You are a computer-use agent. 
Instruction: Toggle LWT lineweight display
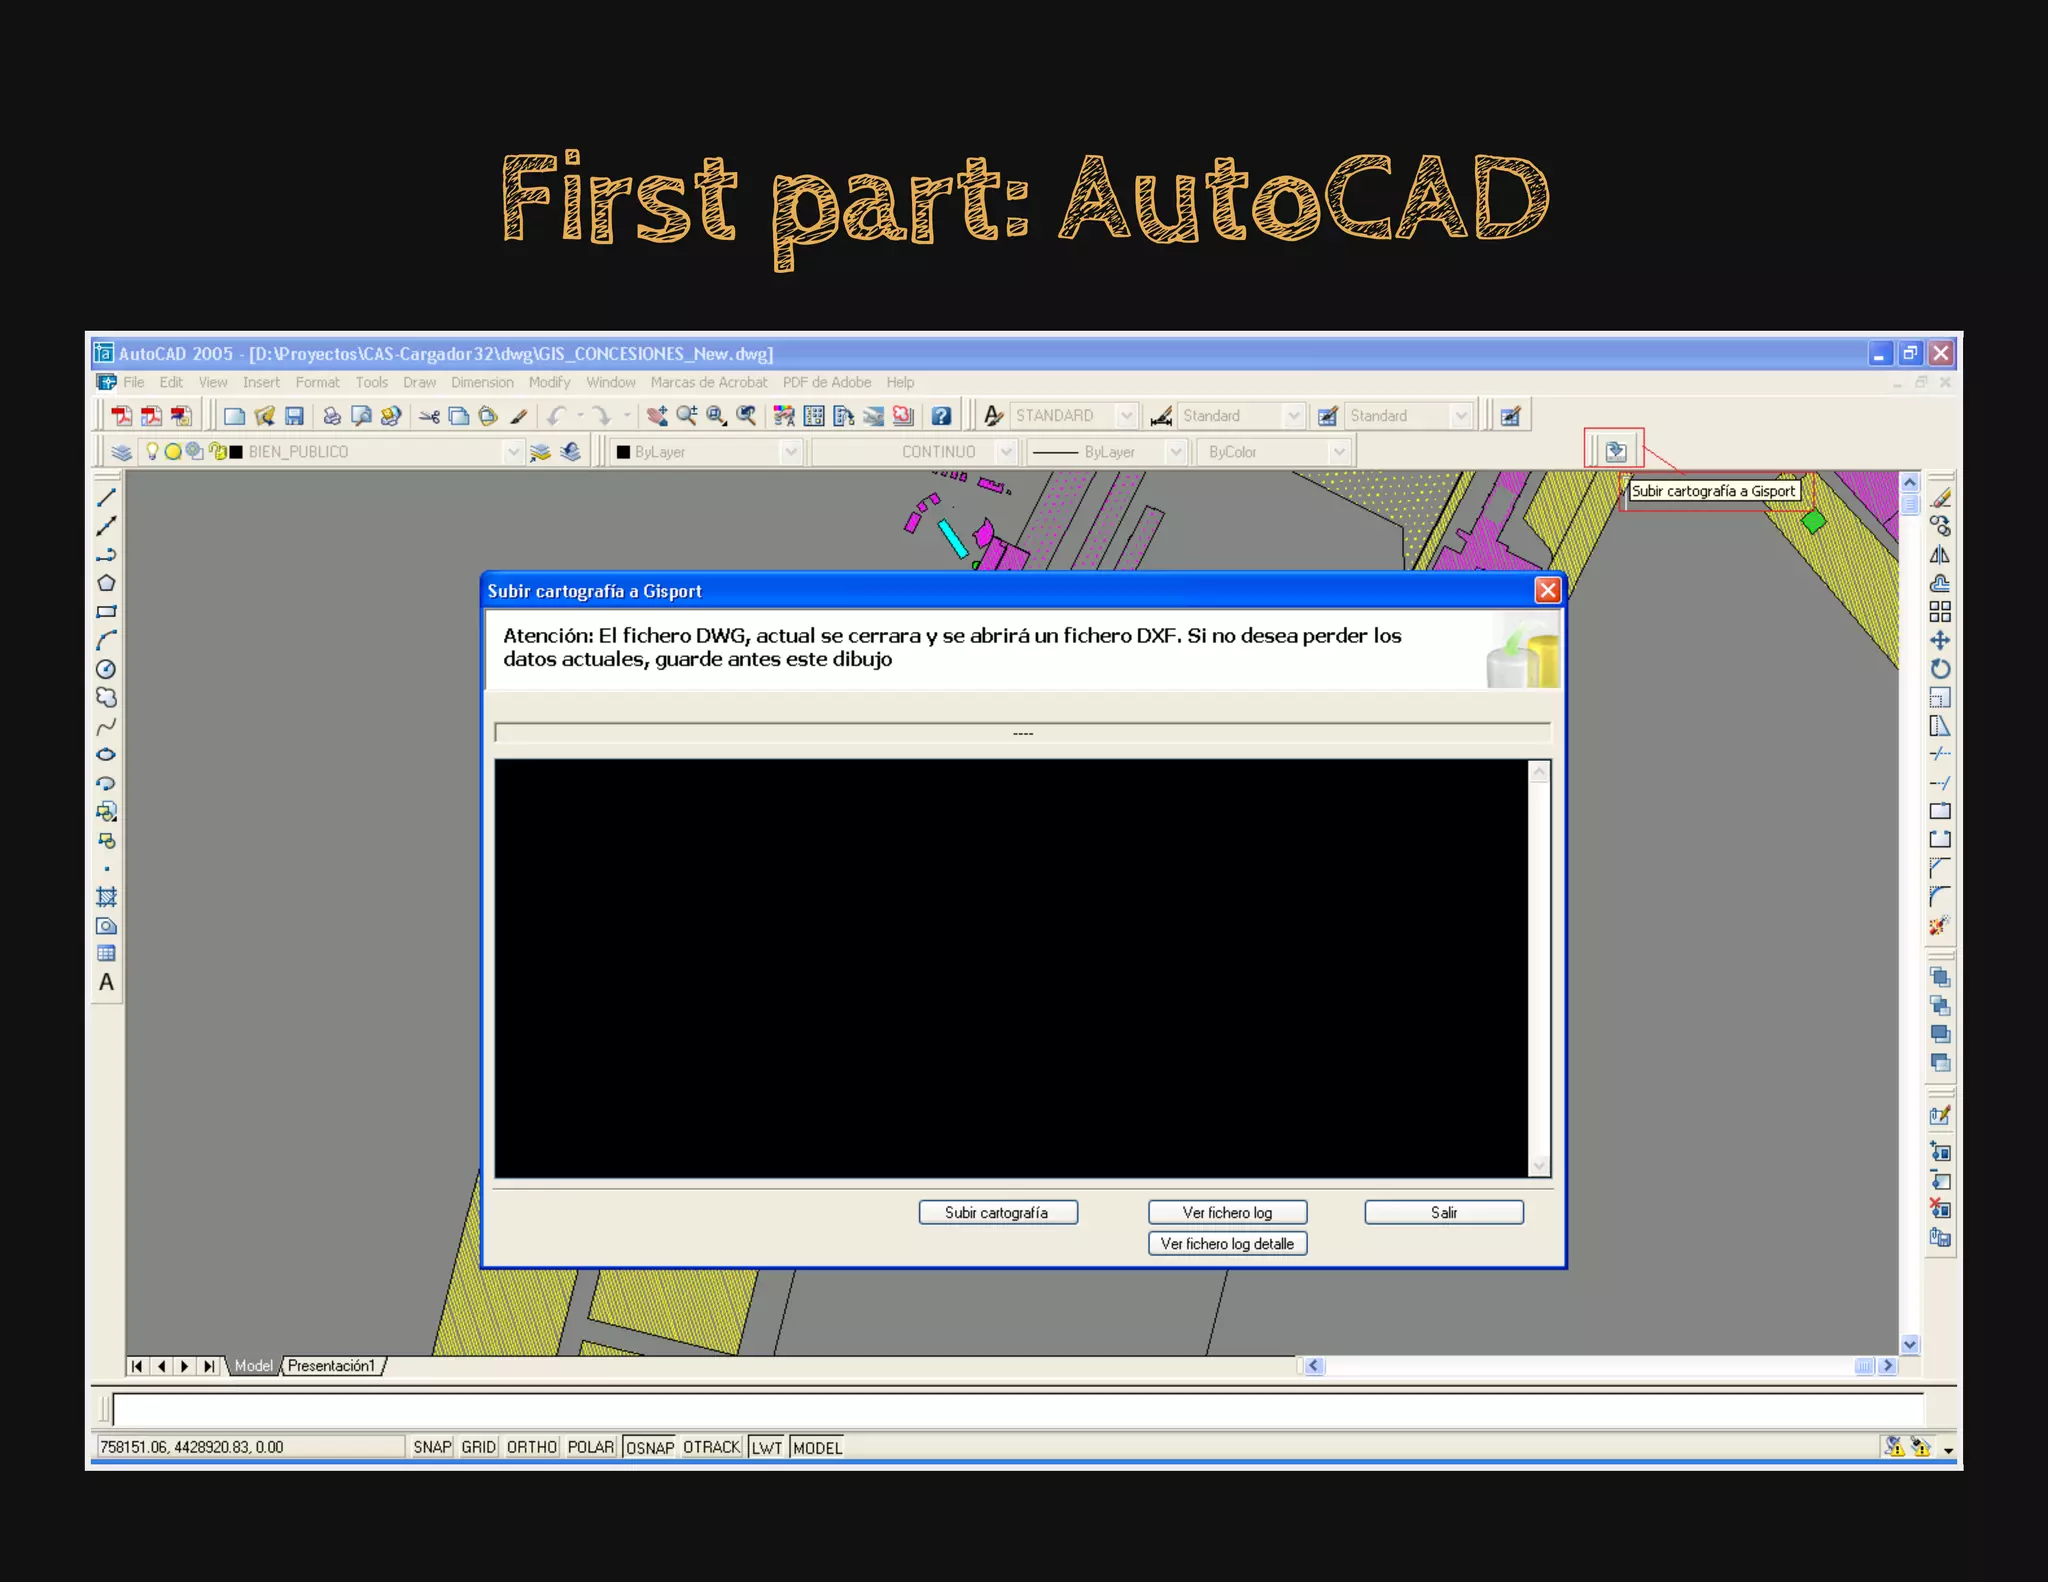[x=766, y=1447]
